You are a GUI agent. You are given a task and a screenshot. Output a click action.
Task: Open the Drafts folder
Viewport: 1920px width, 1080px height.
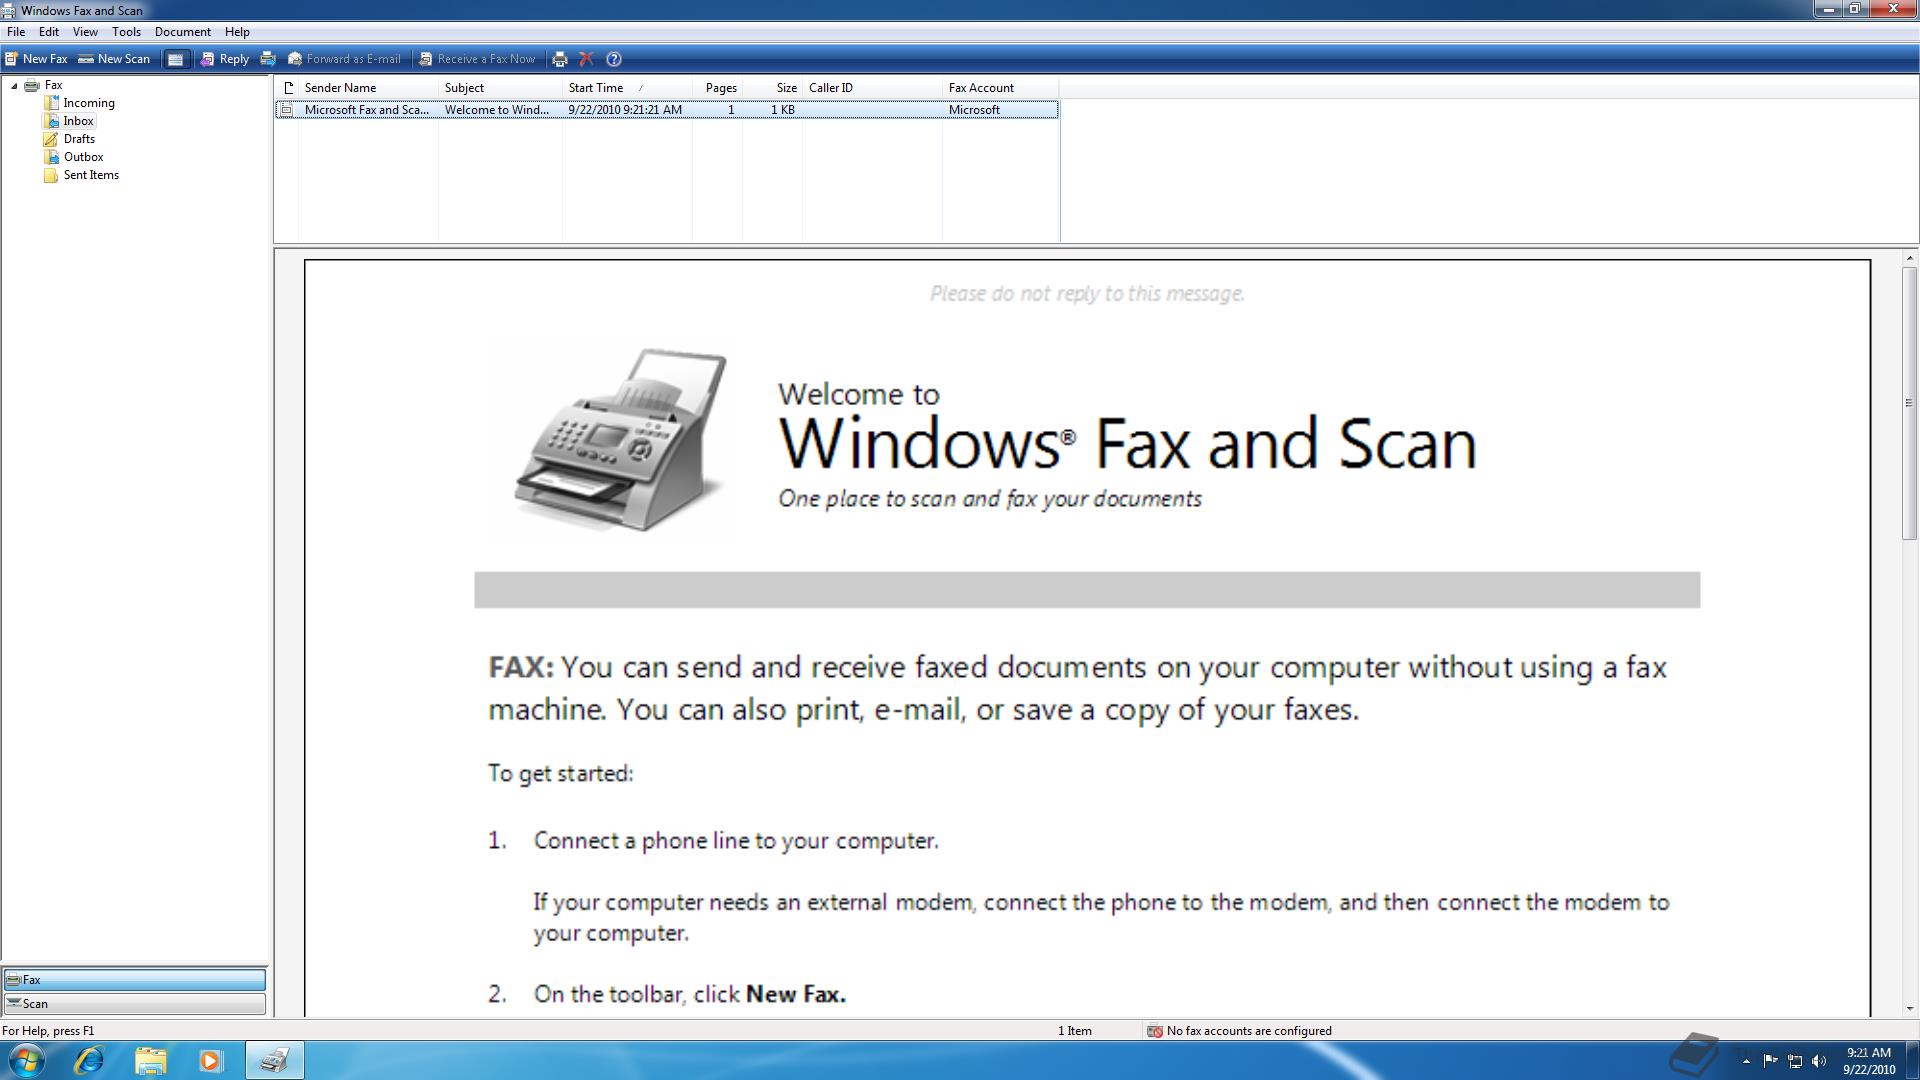[79, 139]
